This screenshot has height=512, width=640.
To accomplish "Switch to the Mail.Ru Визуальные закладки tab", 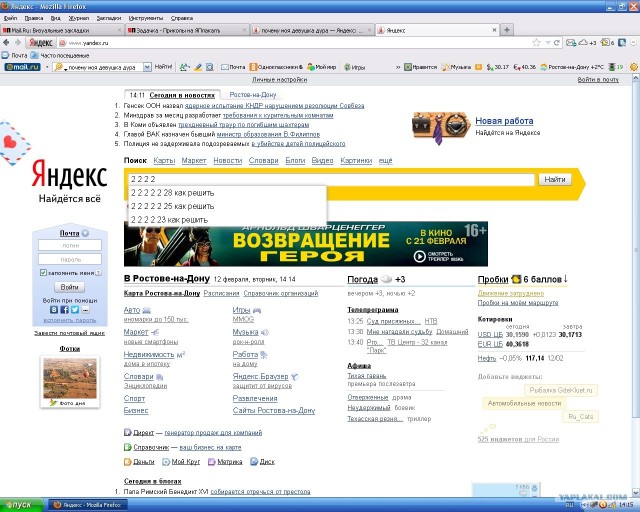I will pos(62,30).
